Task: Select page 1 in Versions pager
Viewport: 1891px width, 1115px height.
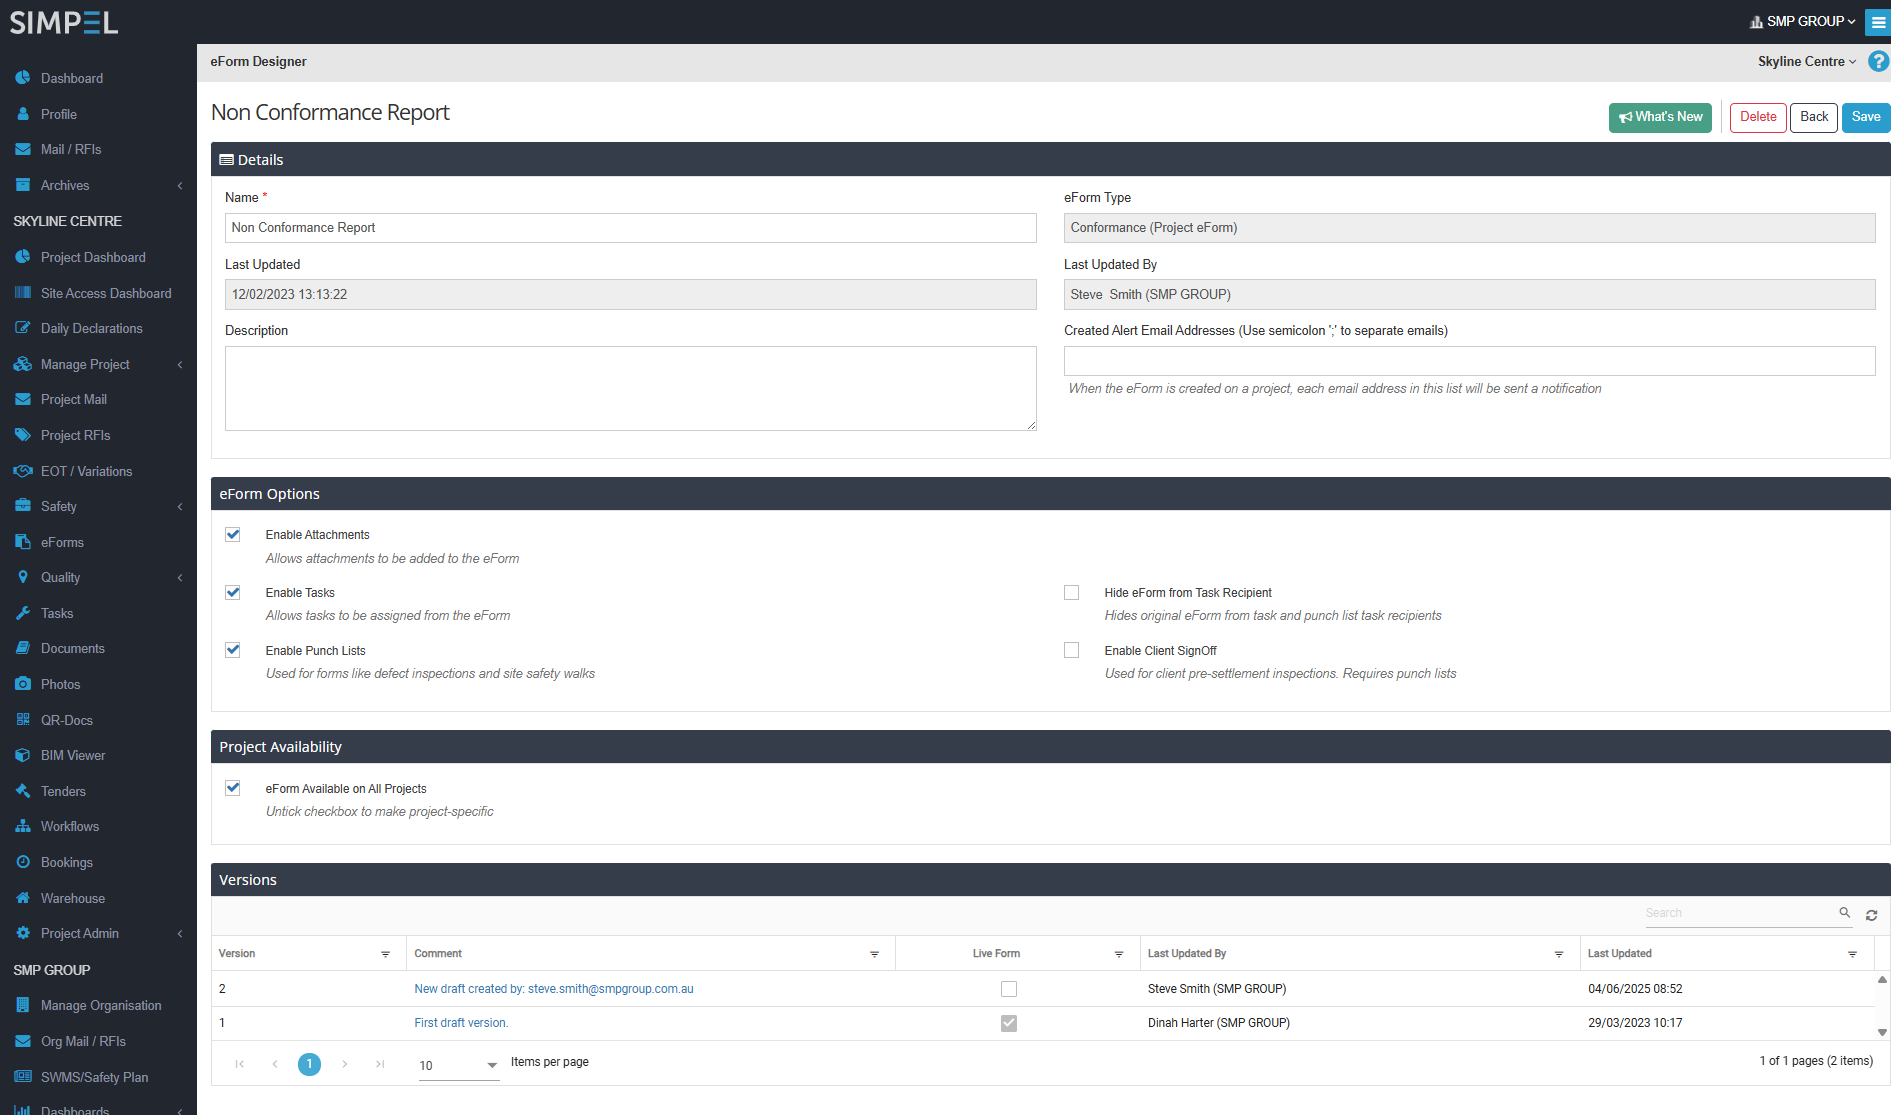Action: tap(309, 1064)
